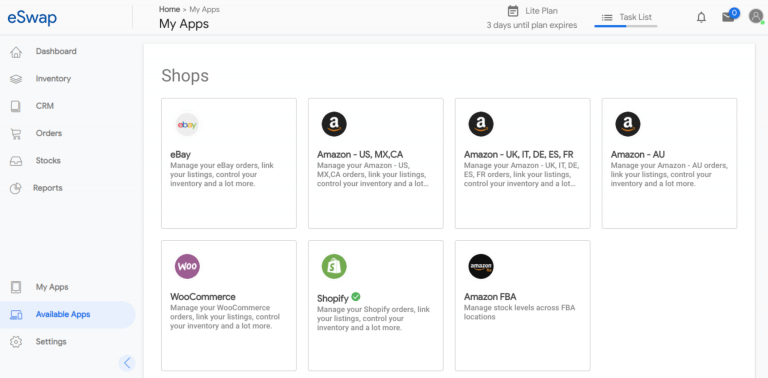
Task: Click the Amazon UK, IT, DE logo
Action: [x=481, y=124]
